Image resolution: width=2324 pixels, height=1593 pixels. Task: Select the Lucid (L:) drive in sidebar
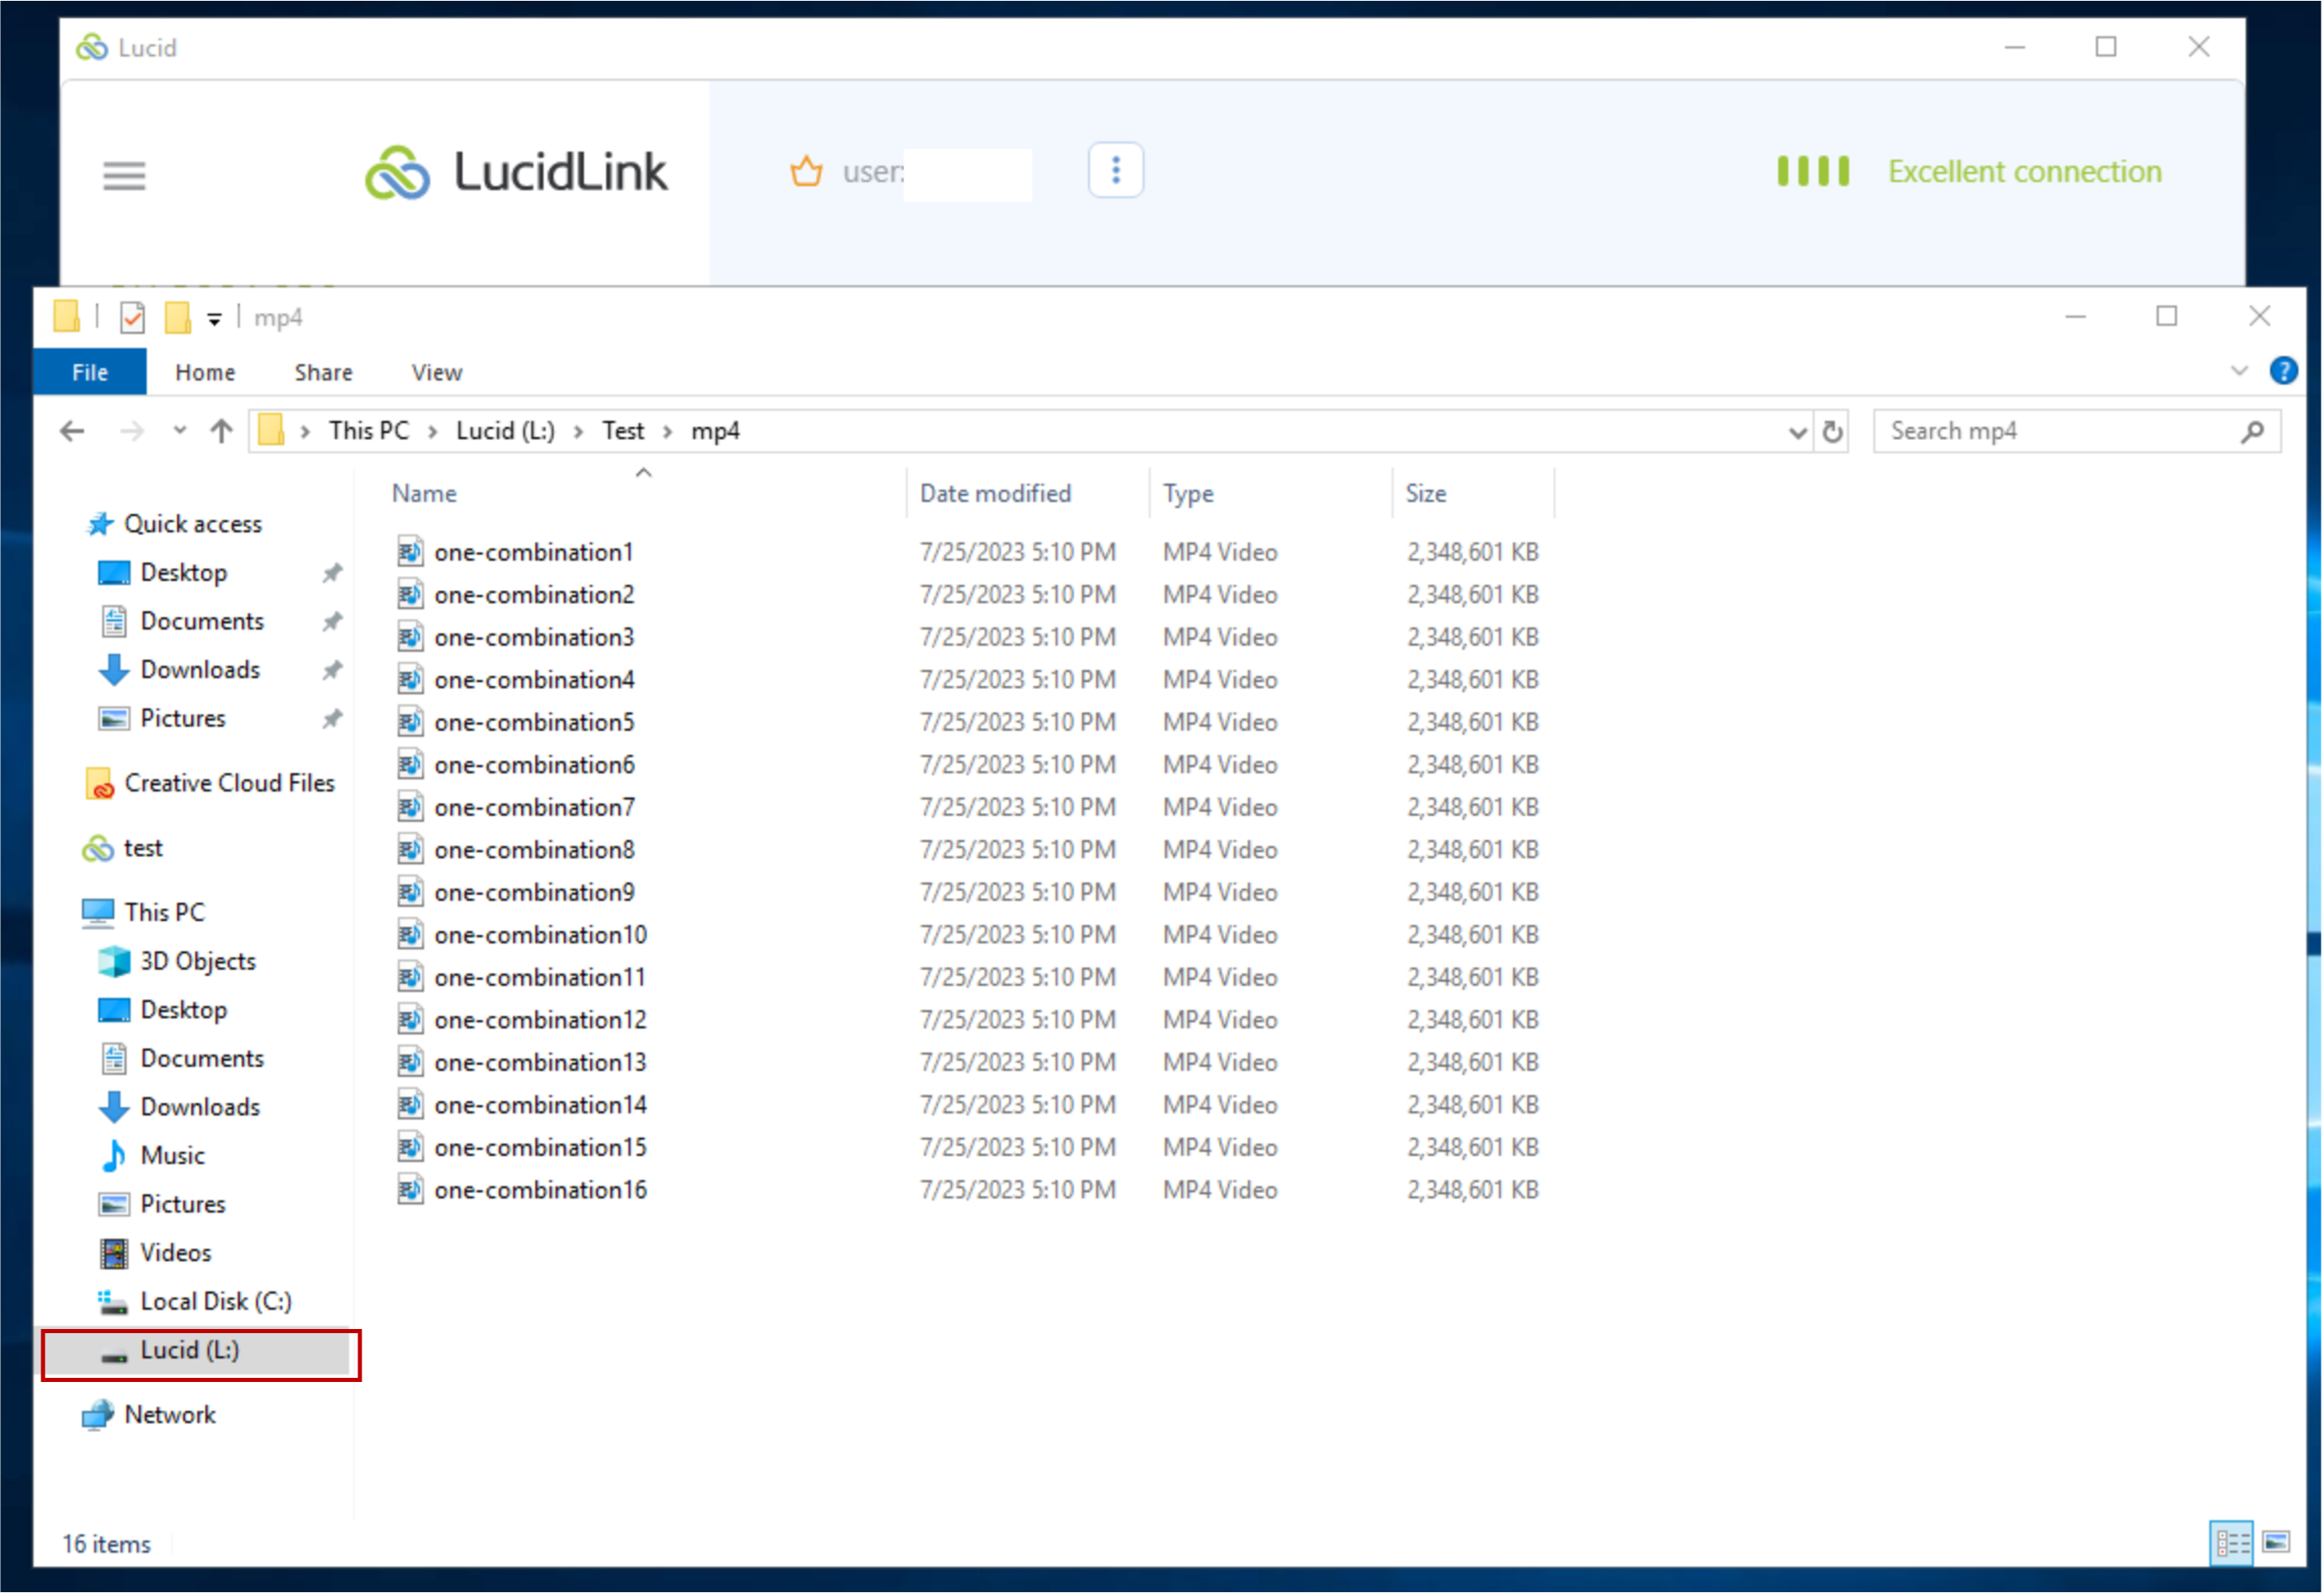pyautogui.click(x=190, y=1350)
